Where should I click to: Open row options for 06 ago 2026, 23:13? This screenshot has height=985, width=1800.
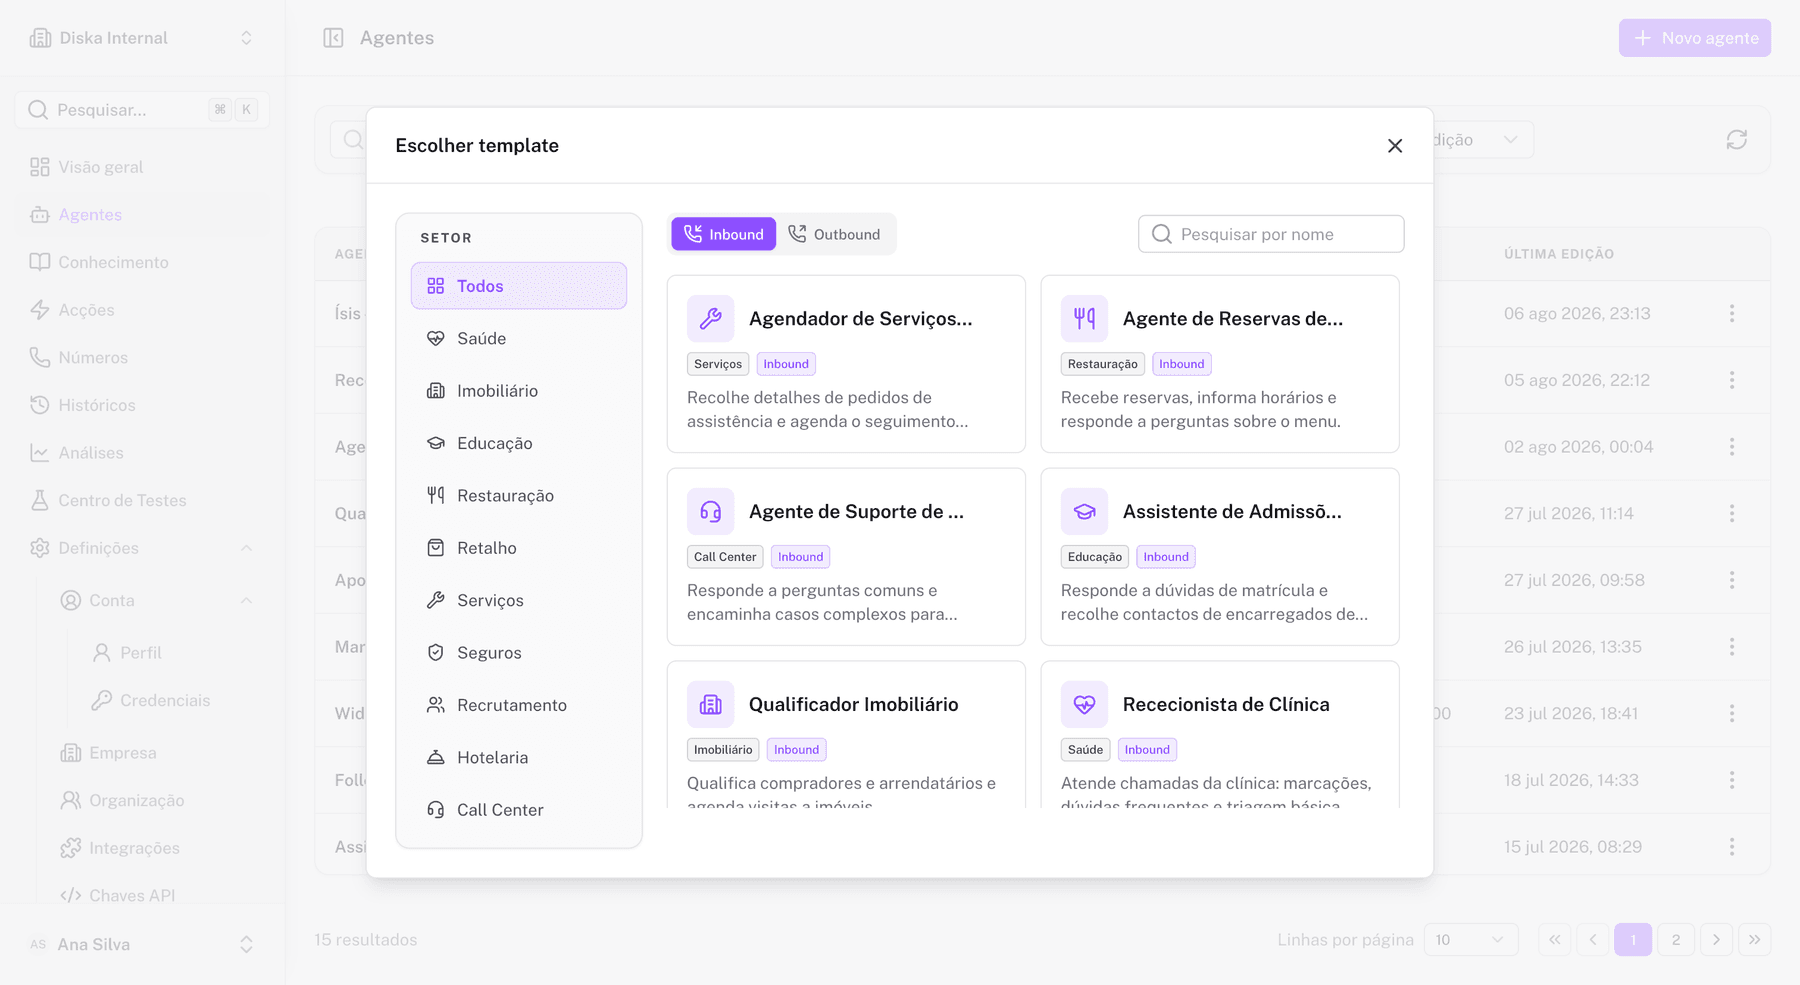point(1732,314)
